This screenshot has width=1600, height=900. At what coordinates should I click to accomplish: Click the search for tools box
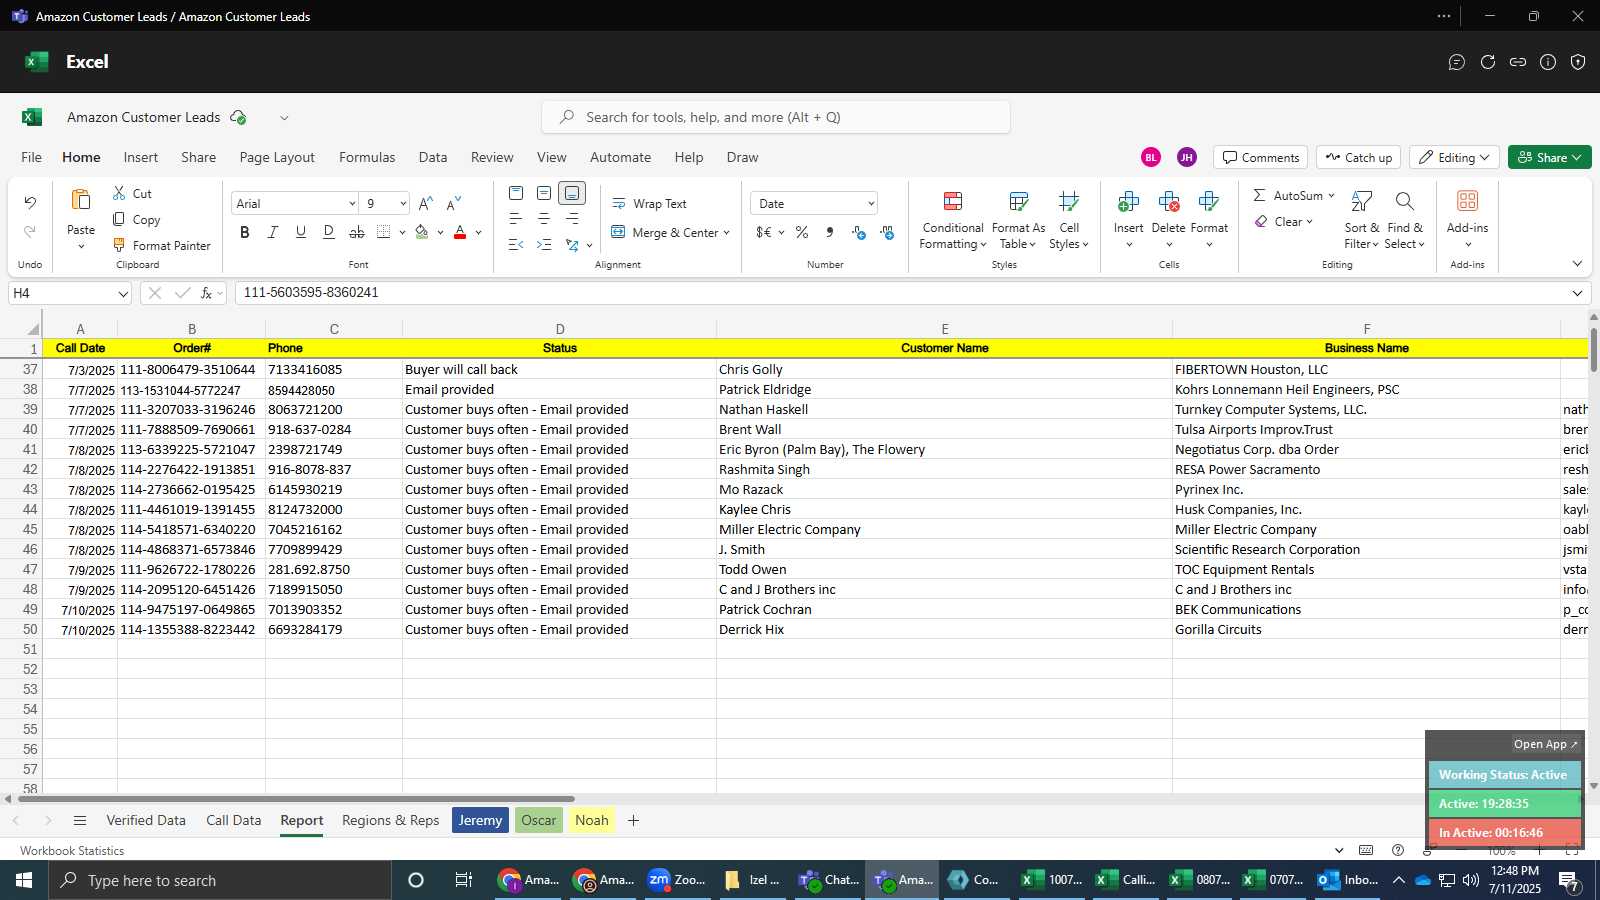[776, 117]
